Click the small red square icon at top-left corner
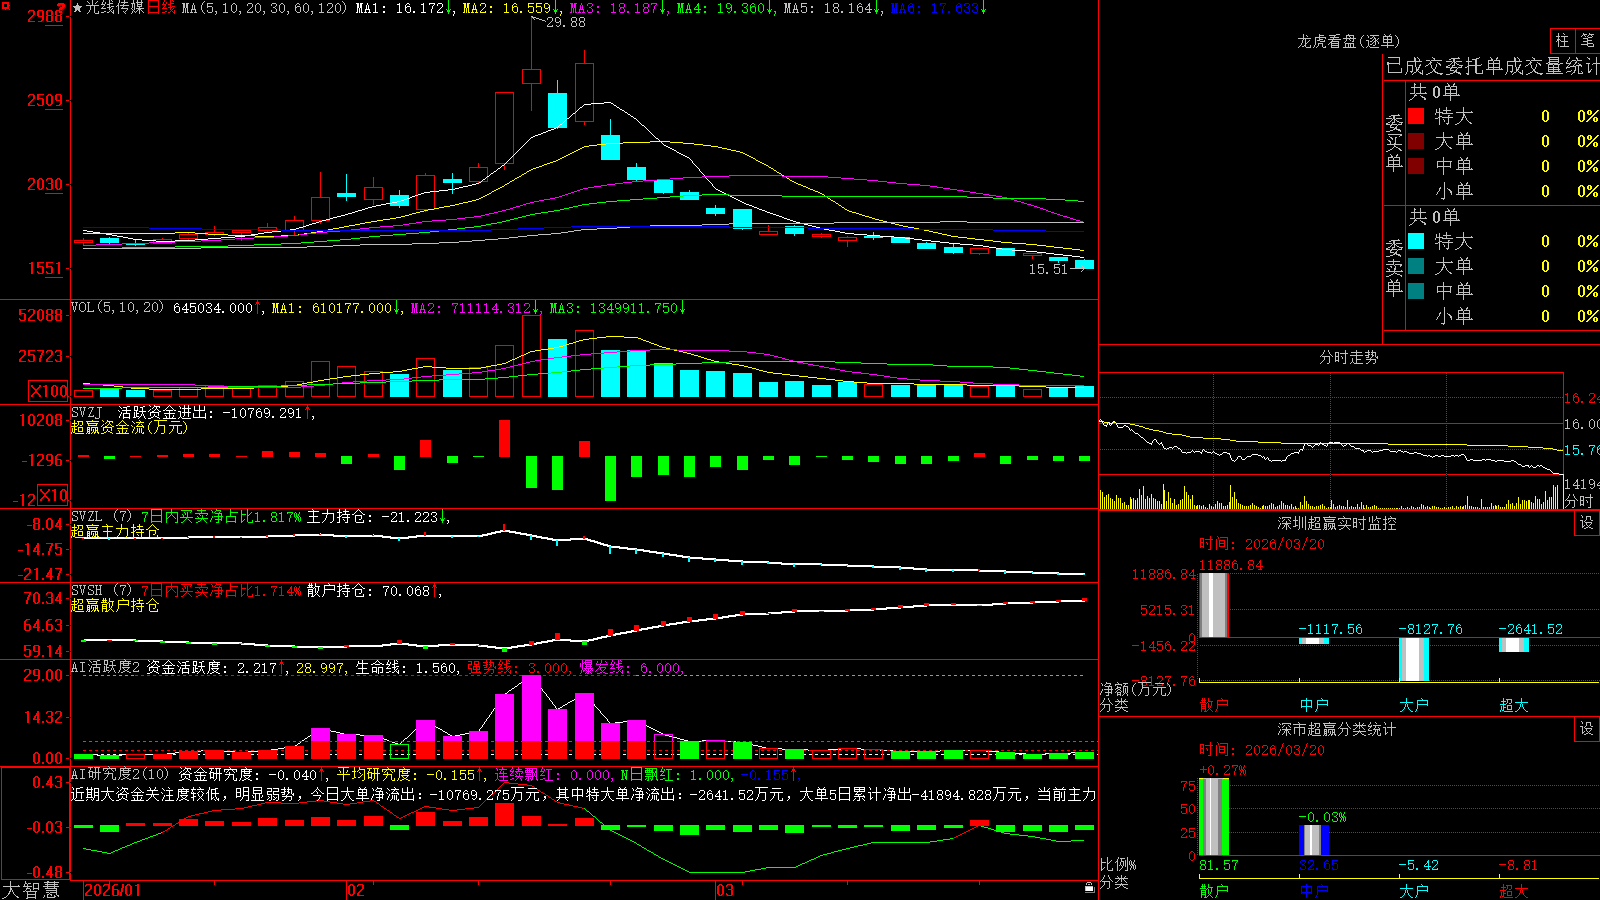Image resolution: width=1600 pixels, height=900 pixels. (4, 4)
